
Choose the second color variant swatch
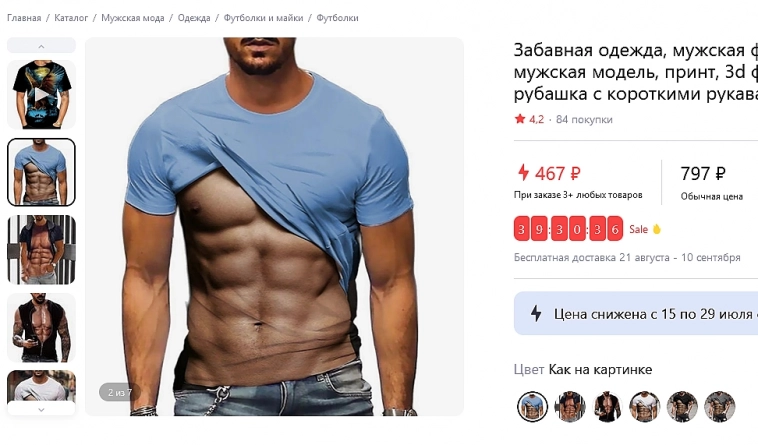tap(570, 406)
